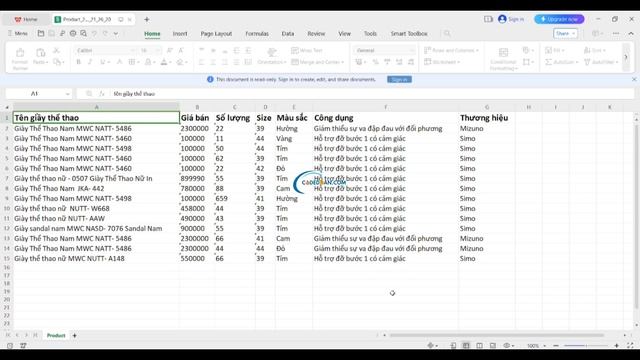Open the font color picker

coord(165,62)
